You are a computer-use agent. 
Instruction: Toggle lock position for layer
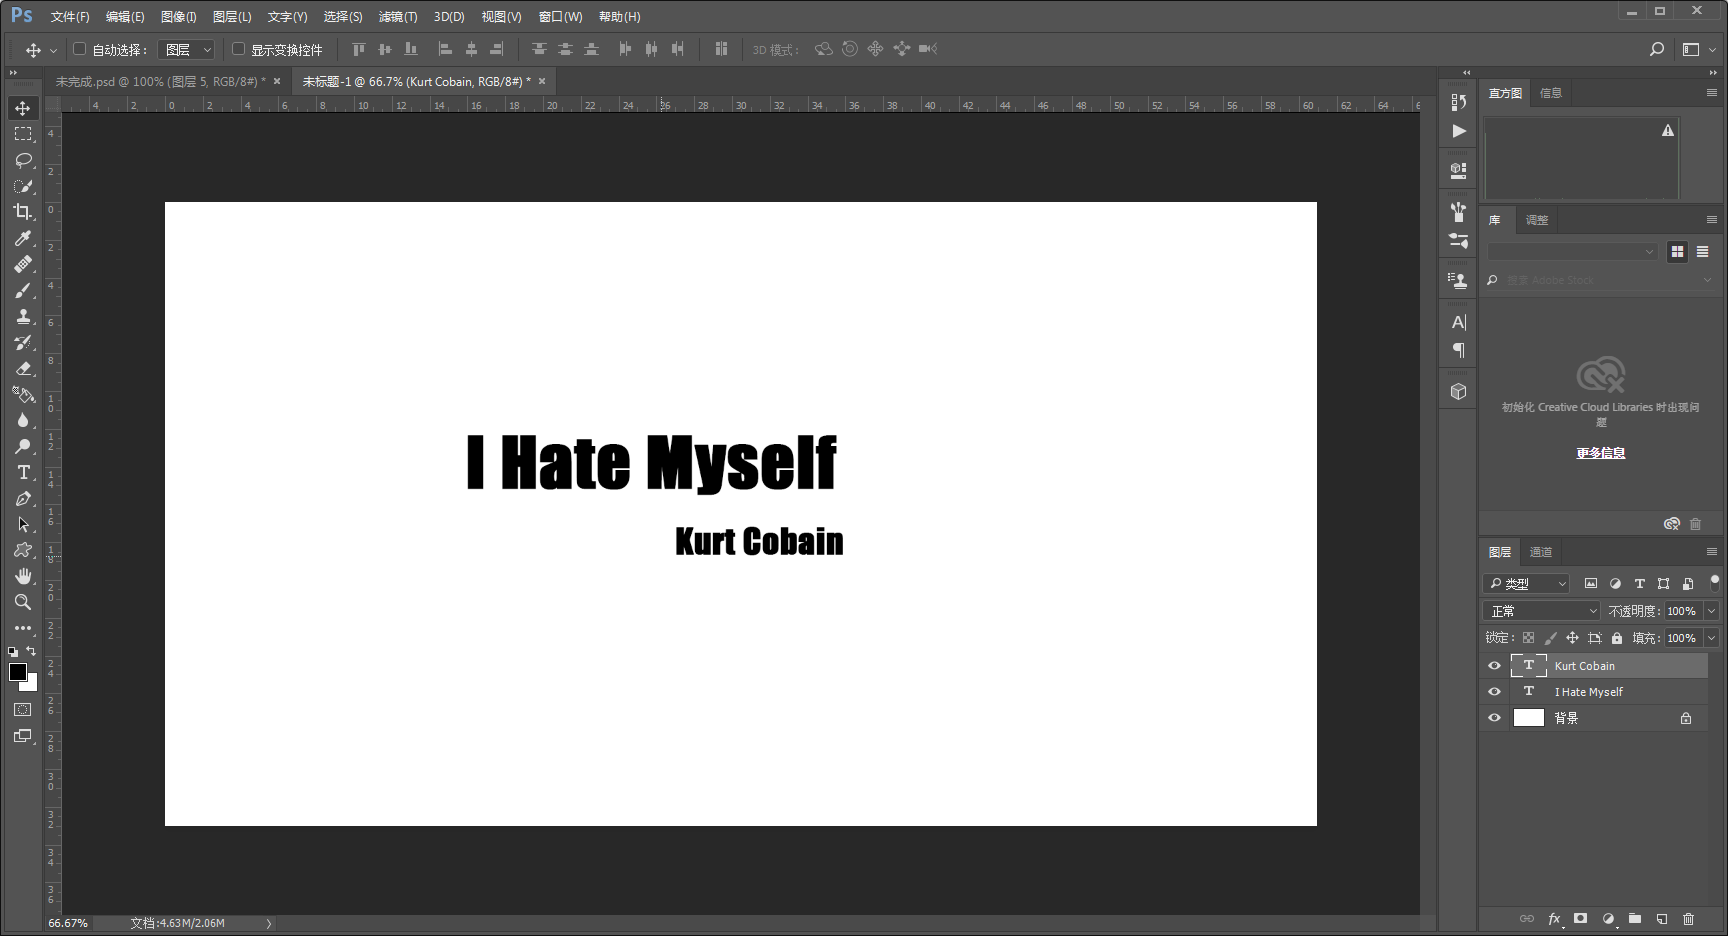tap(1573, 638)
